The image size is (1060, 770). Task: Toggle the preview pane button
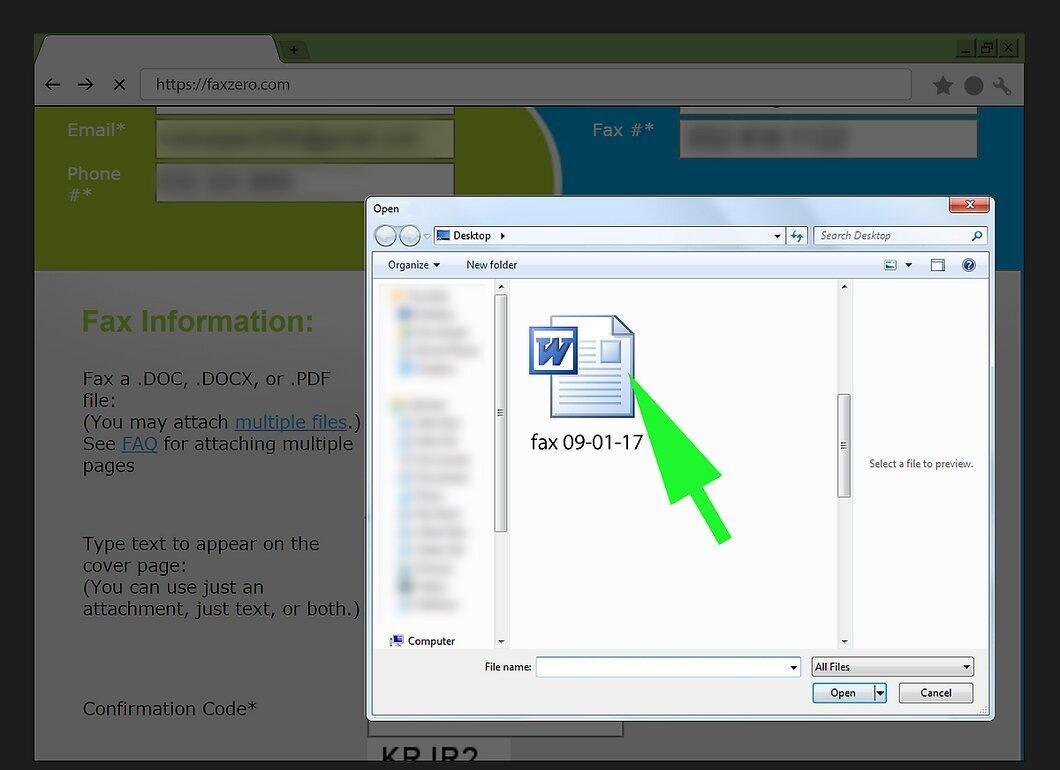[x=938, y=265]
